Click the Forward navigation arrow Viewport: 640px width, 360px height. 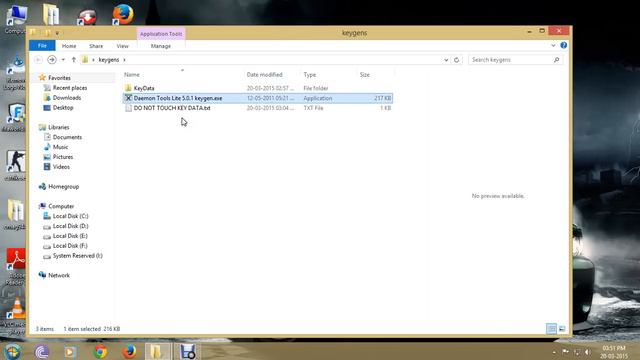52,60
